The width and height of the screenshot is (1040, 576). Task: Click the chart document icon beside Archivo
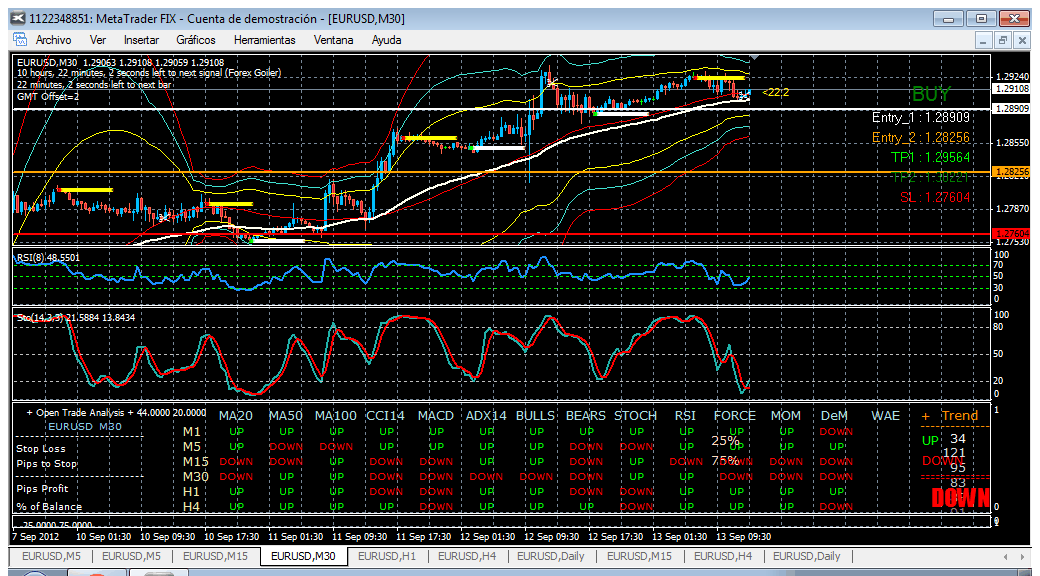click(x=20, y=40)
